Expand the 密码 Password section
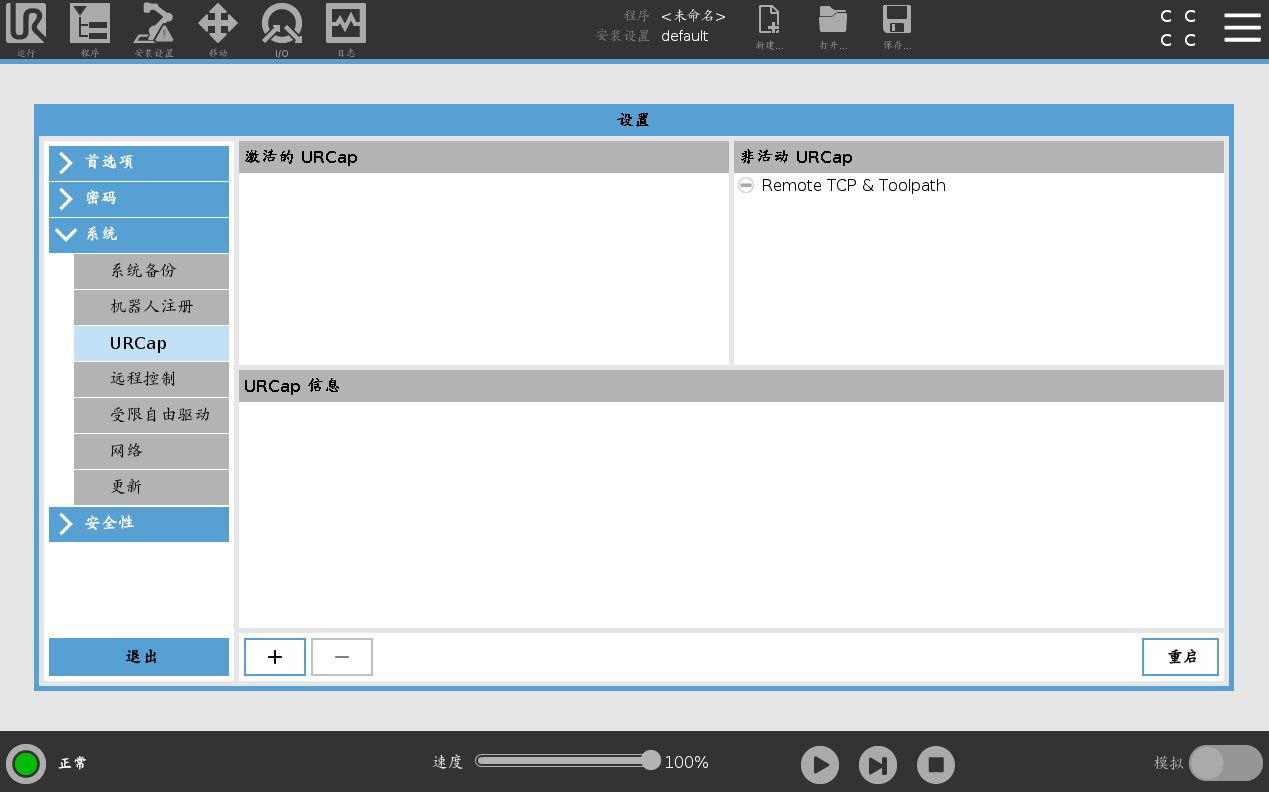The image size is (1269, 792). coord(139,199)
